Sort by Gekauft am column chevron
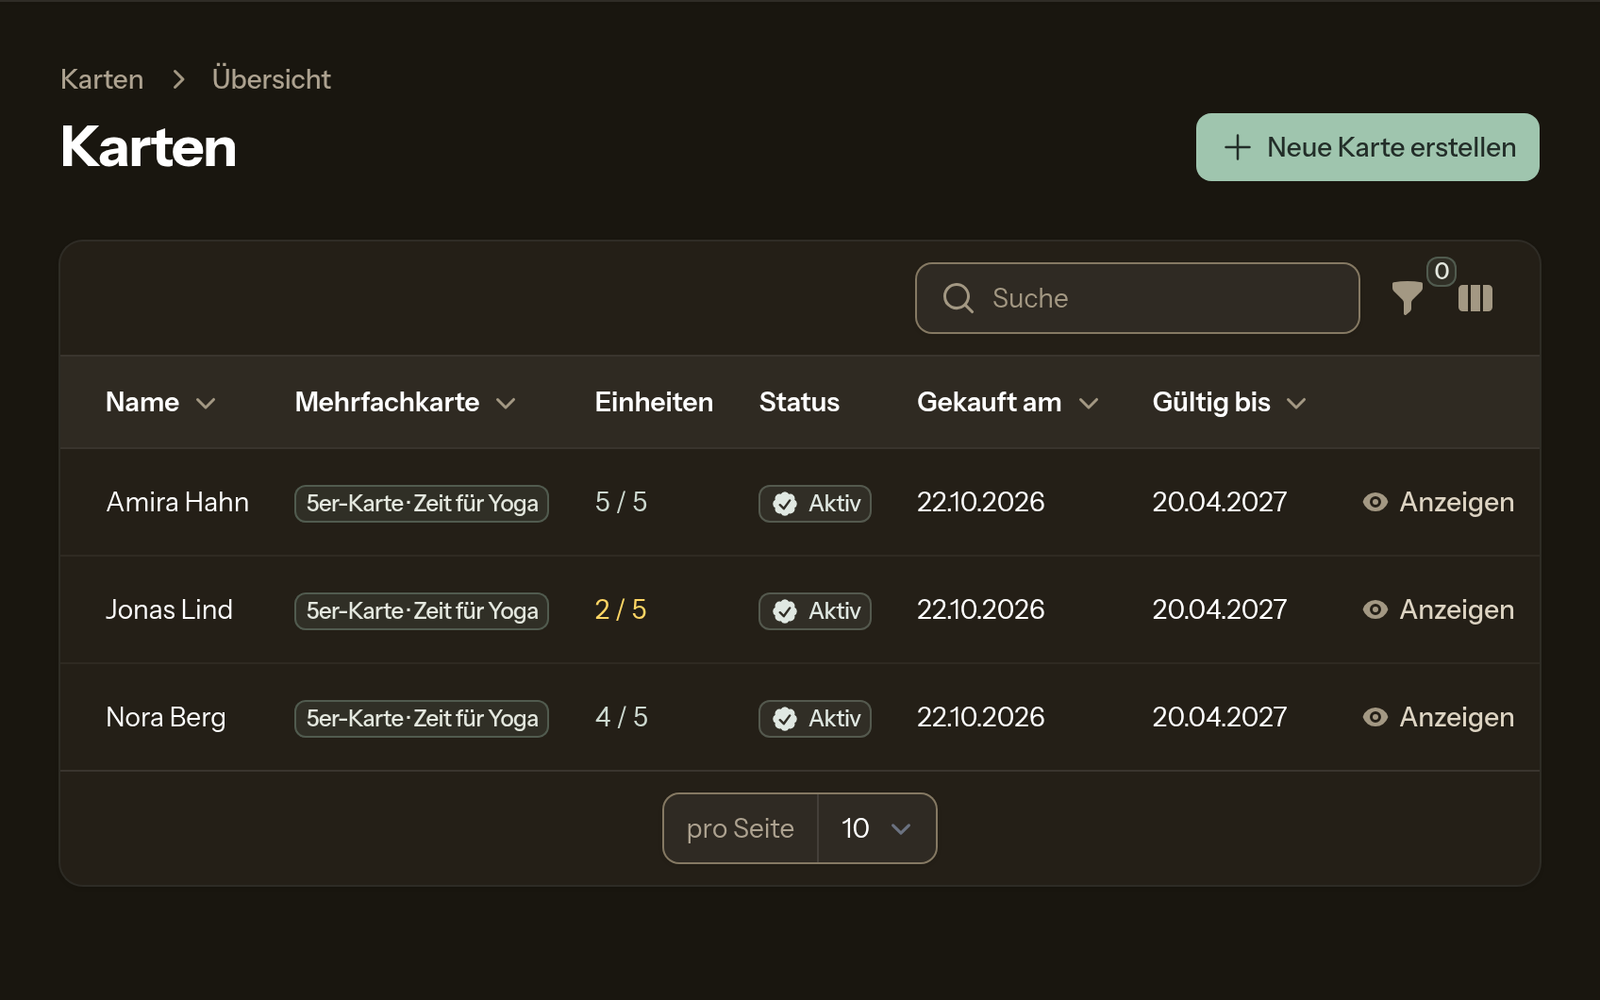Screen dimensions: 1600x1000 coord(1089,403)
